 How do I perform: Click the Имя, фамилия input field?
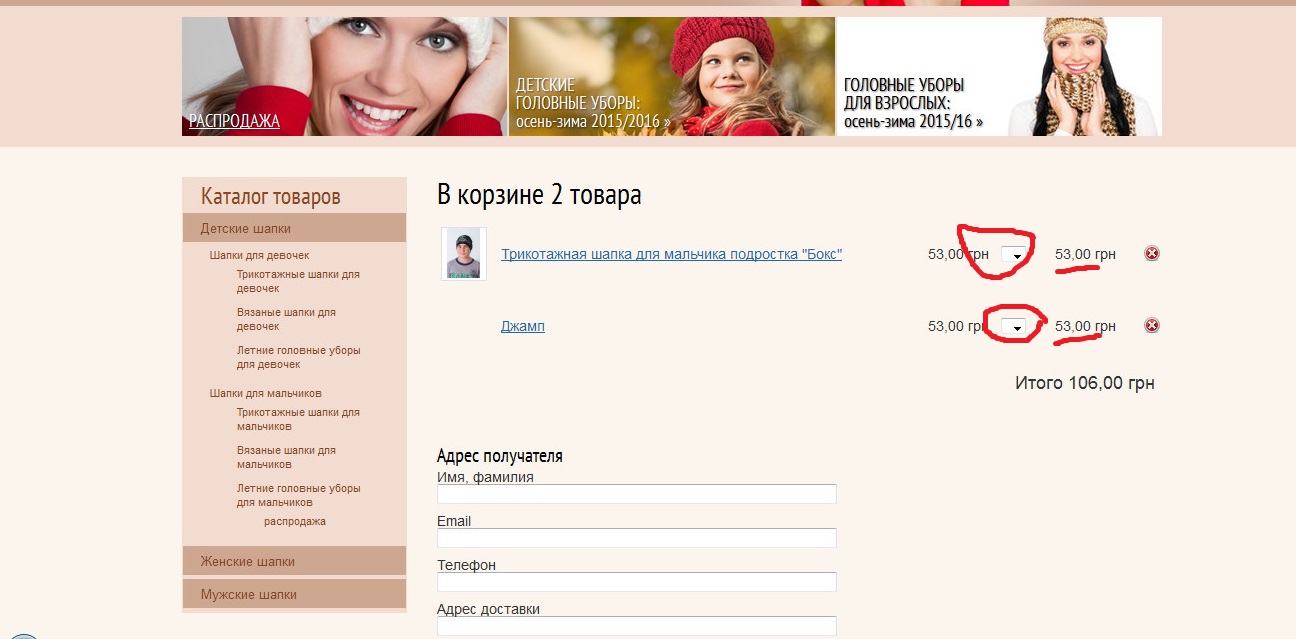[x=636, y=494]
